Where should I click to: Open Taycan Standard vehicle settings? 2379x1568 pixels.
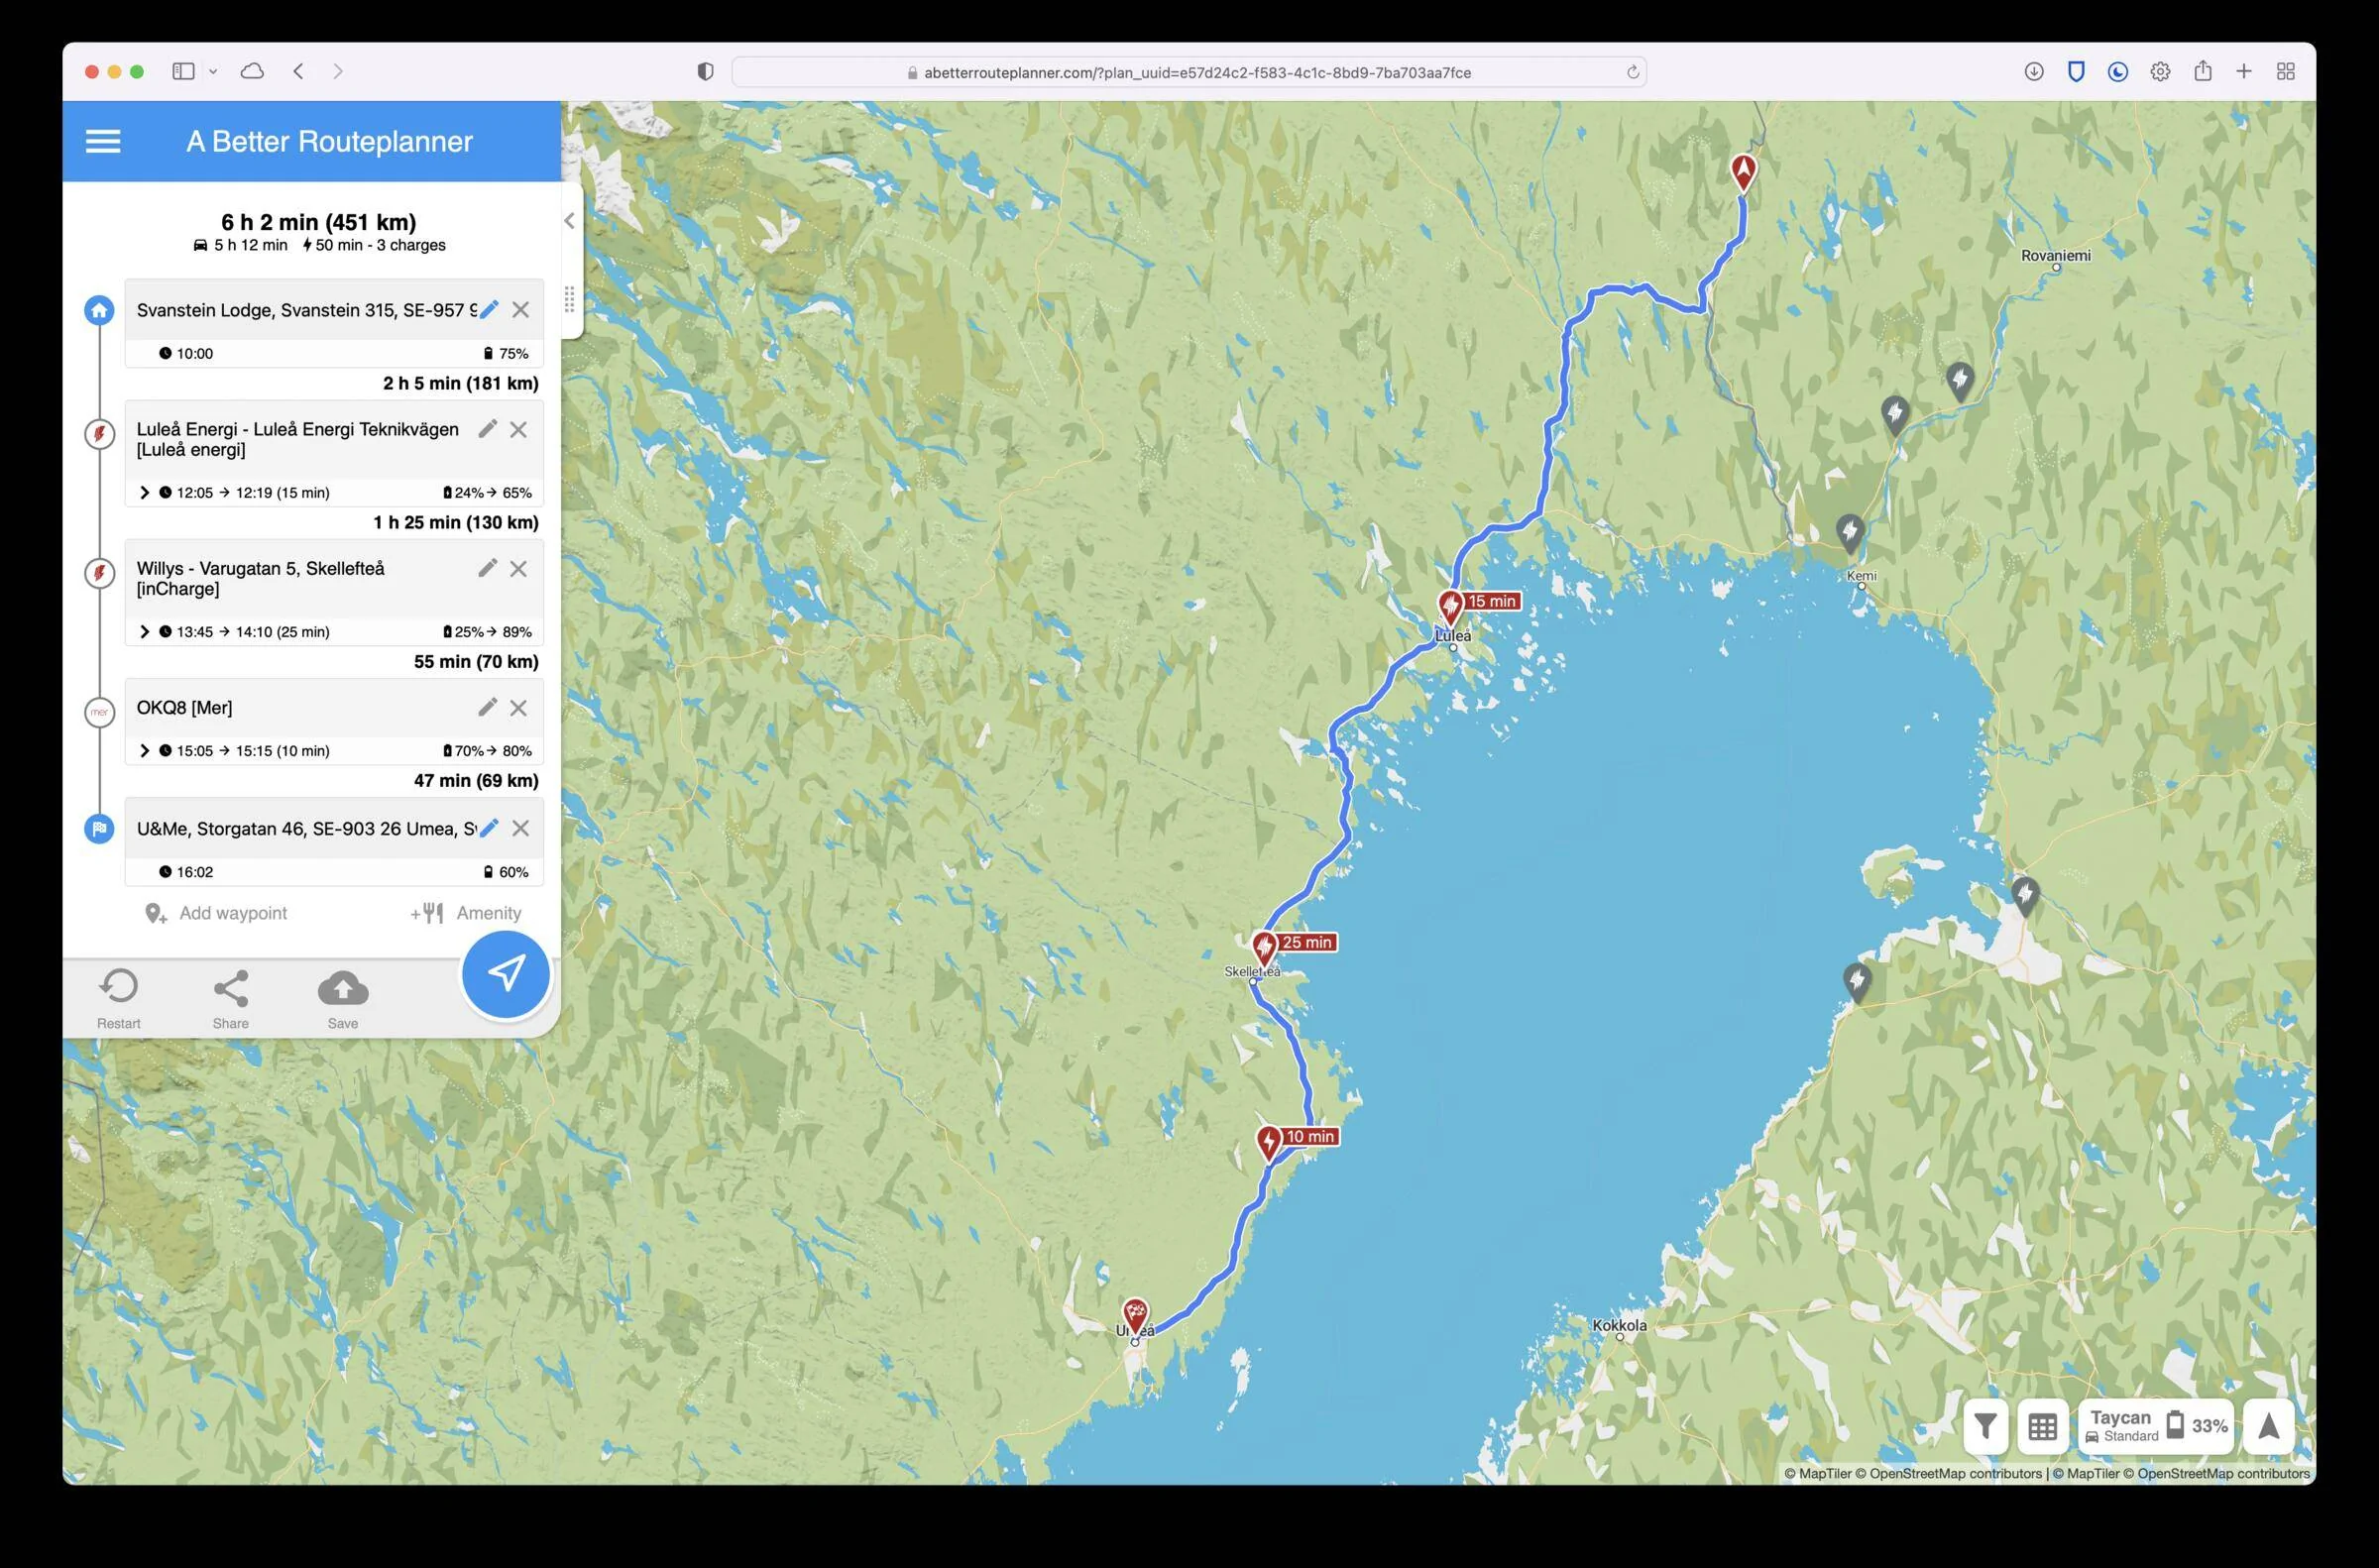2122,1426
